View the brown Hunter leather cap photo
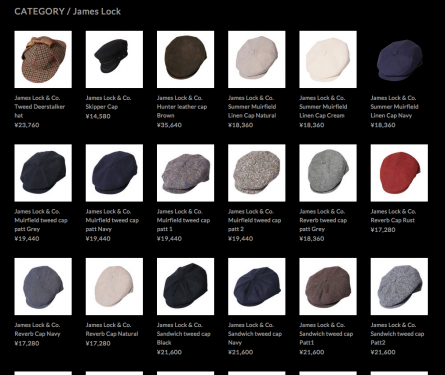This screenshot has height=375, width=445. (x=185, y=59)
